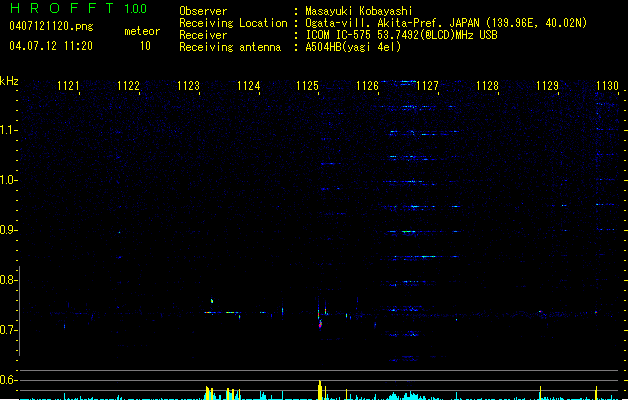Click the 1130 time axis marker
The image size is (629, 400).
607,86
